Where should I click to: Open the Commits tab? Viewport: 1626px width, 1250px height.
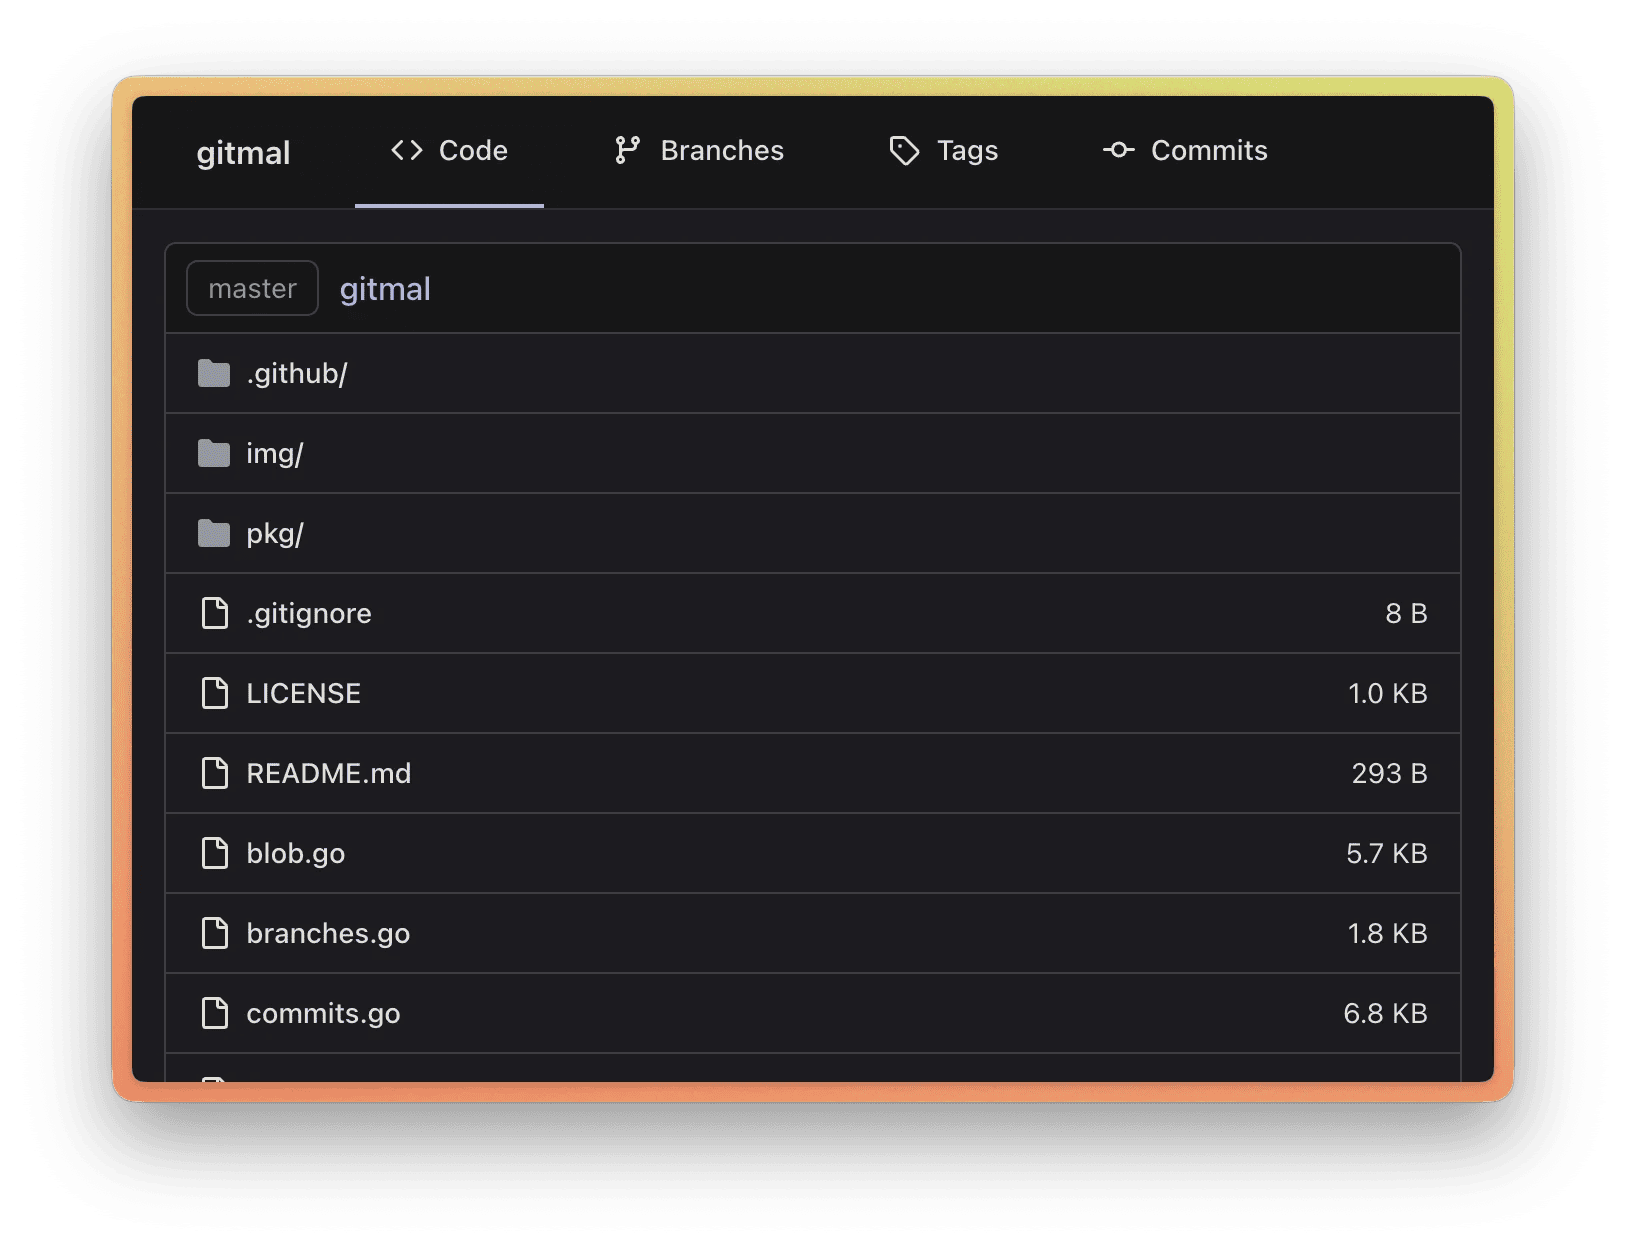1185,151
